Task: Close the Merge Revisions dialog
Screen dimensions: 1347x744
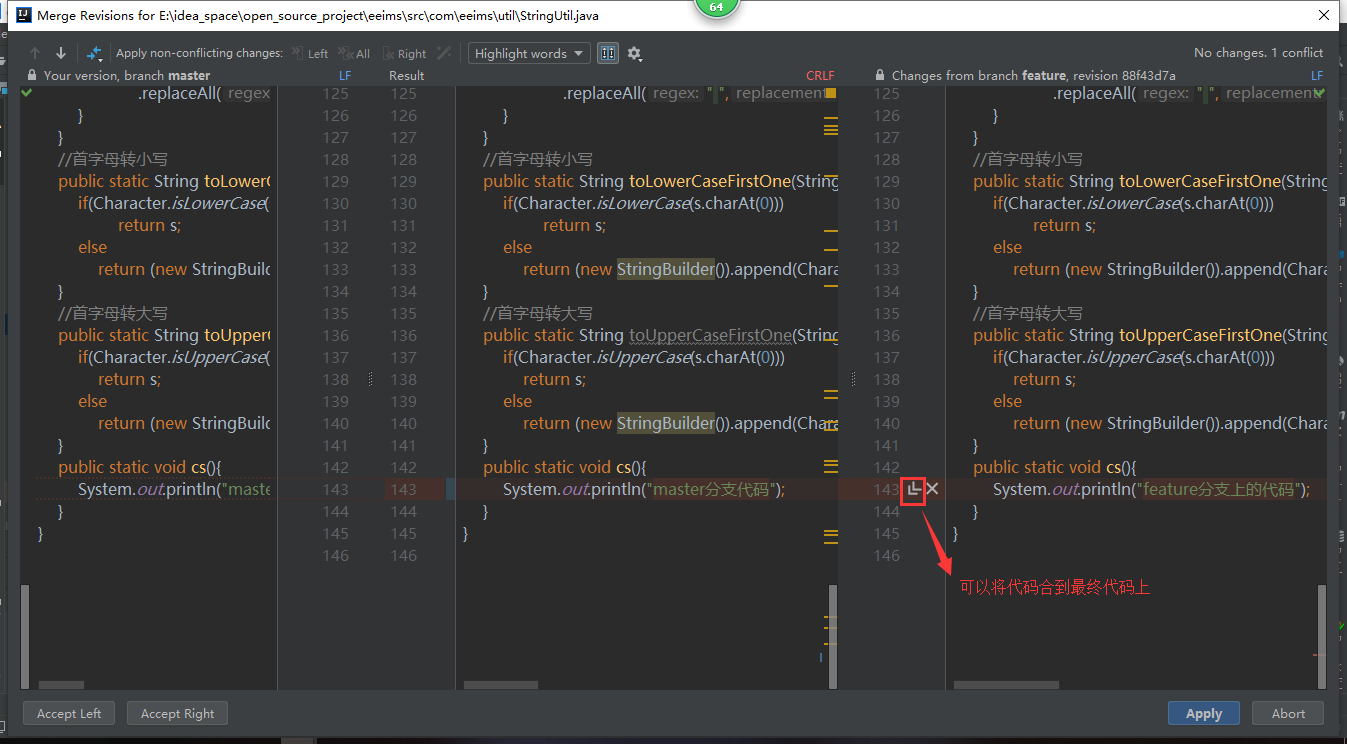Action: (x=1323, y=15)
